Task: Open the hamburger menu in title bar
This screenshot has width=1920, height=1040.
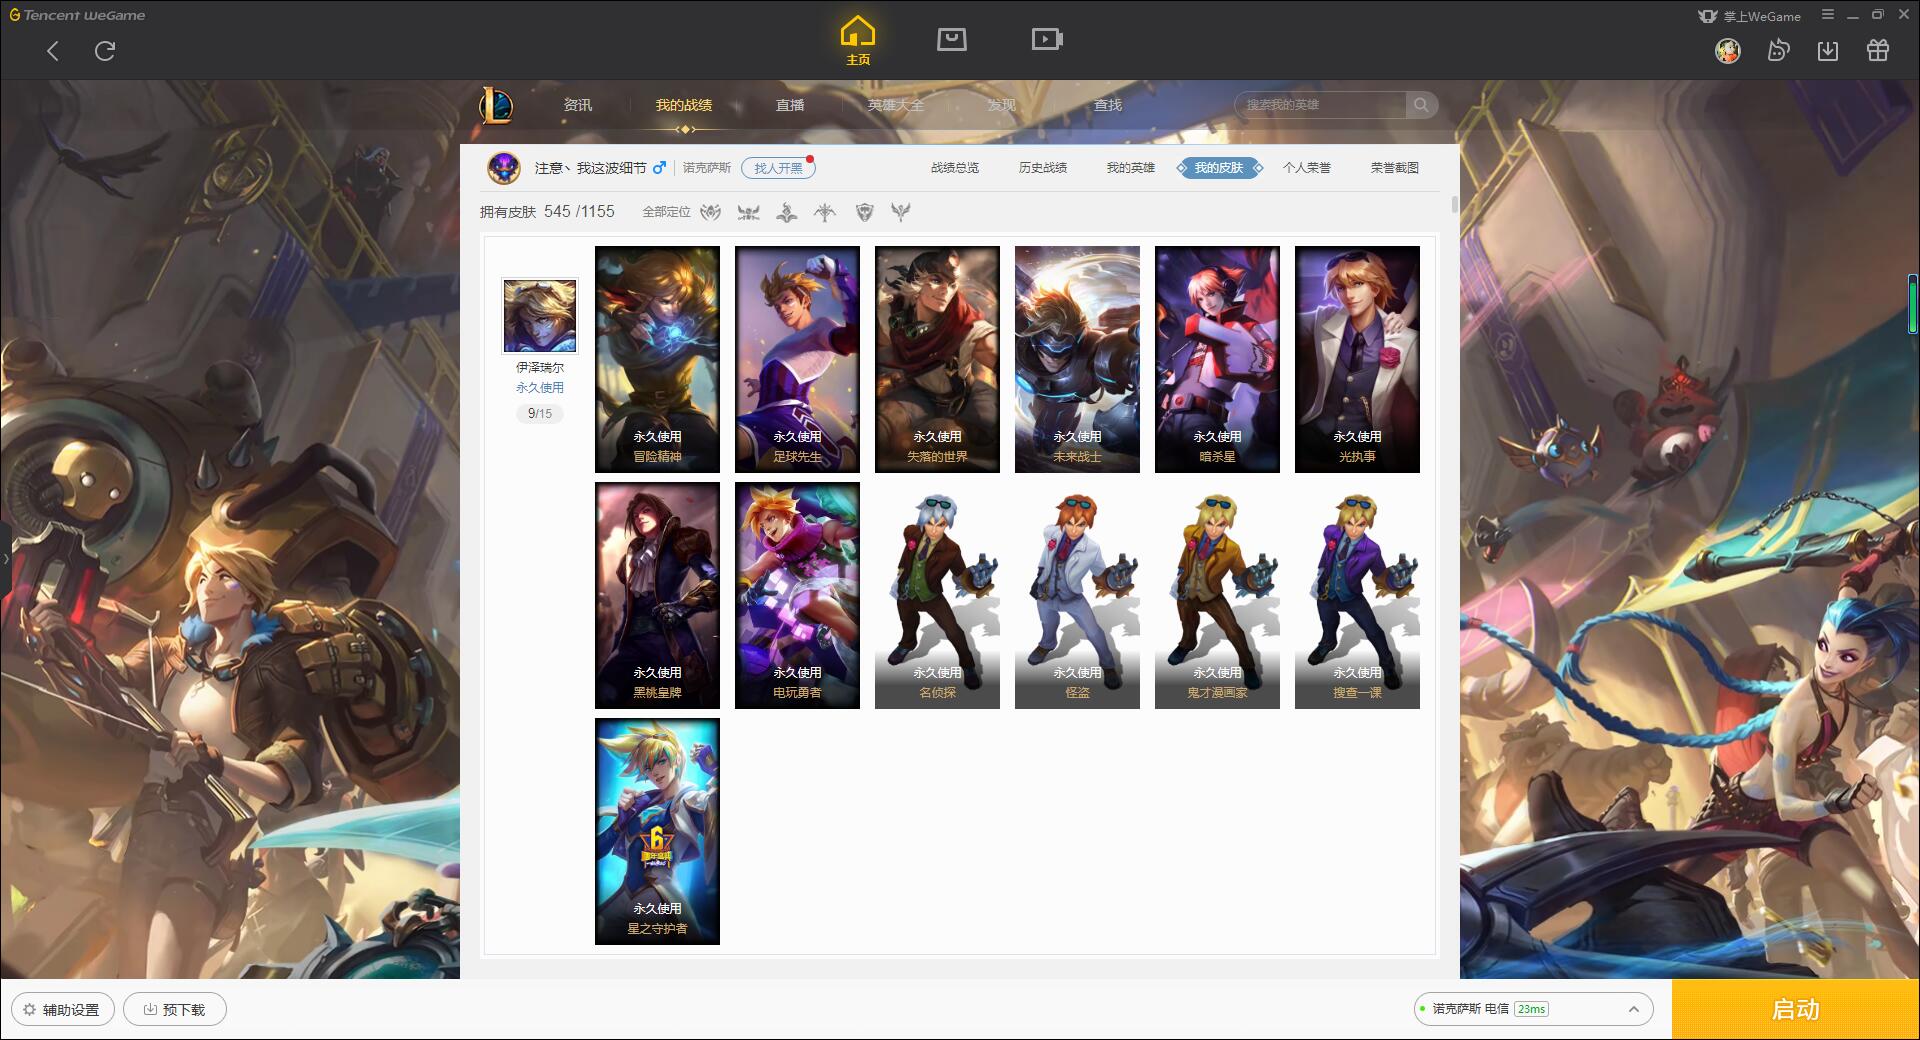Action: tap(1828, 14)
